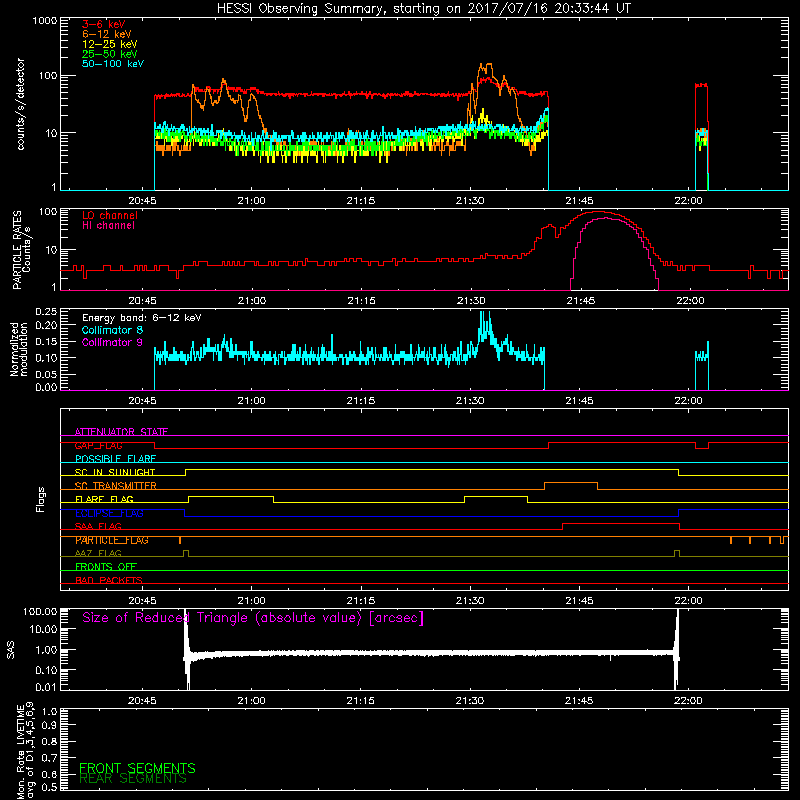Click the Normalized modulation axis label
Image resolution: width=800 pixels, height=800 pixels.
tap(19, 349)
